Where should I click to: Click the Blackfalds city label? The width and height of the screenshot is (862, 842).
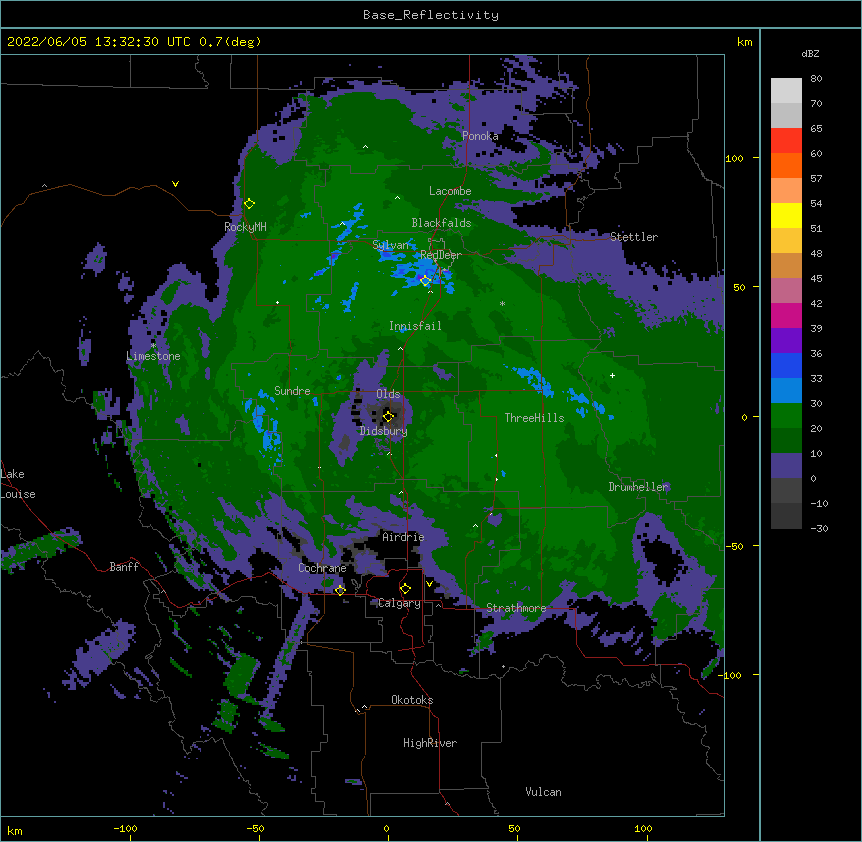click(441, 223)
